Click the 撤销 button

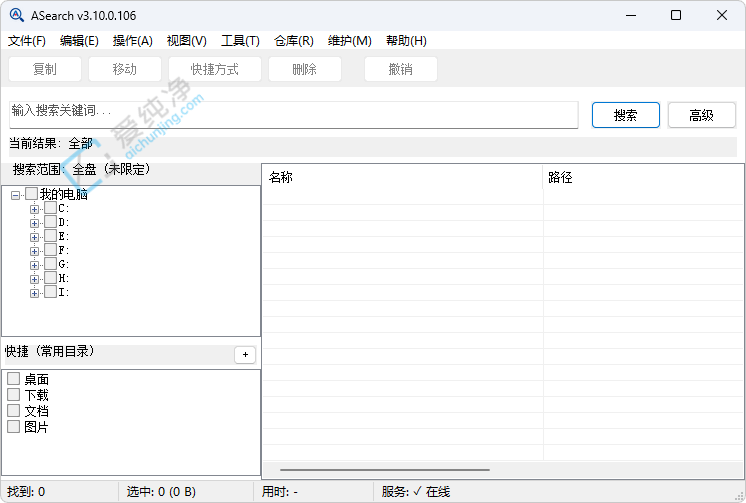tap(401, 69)
